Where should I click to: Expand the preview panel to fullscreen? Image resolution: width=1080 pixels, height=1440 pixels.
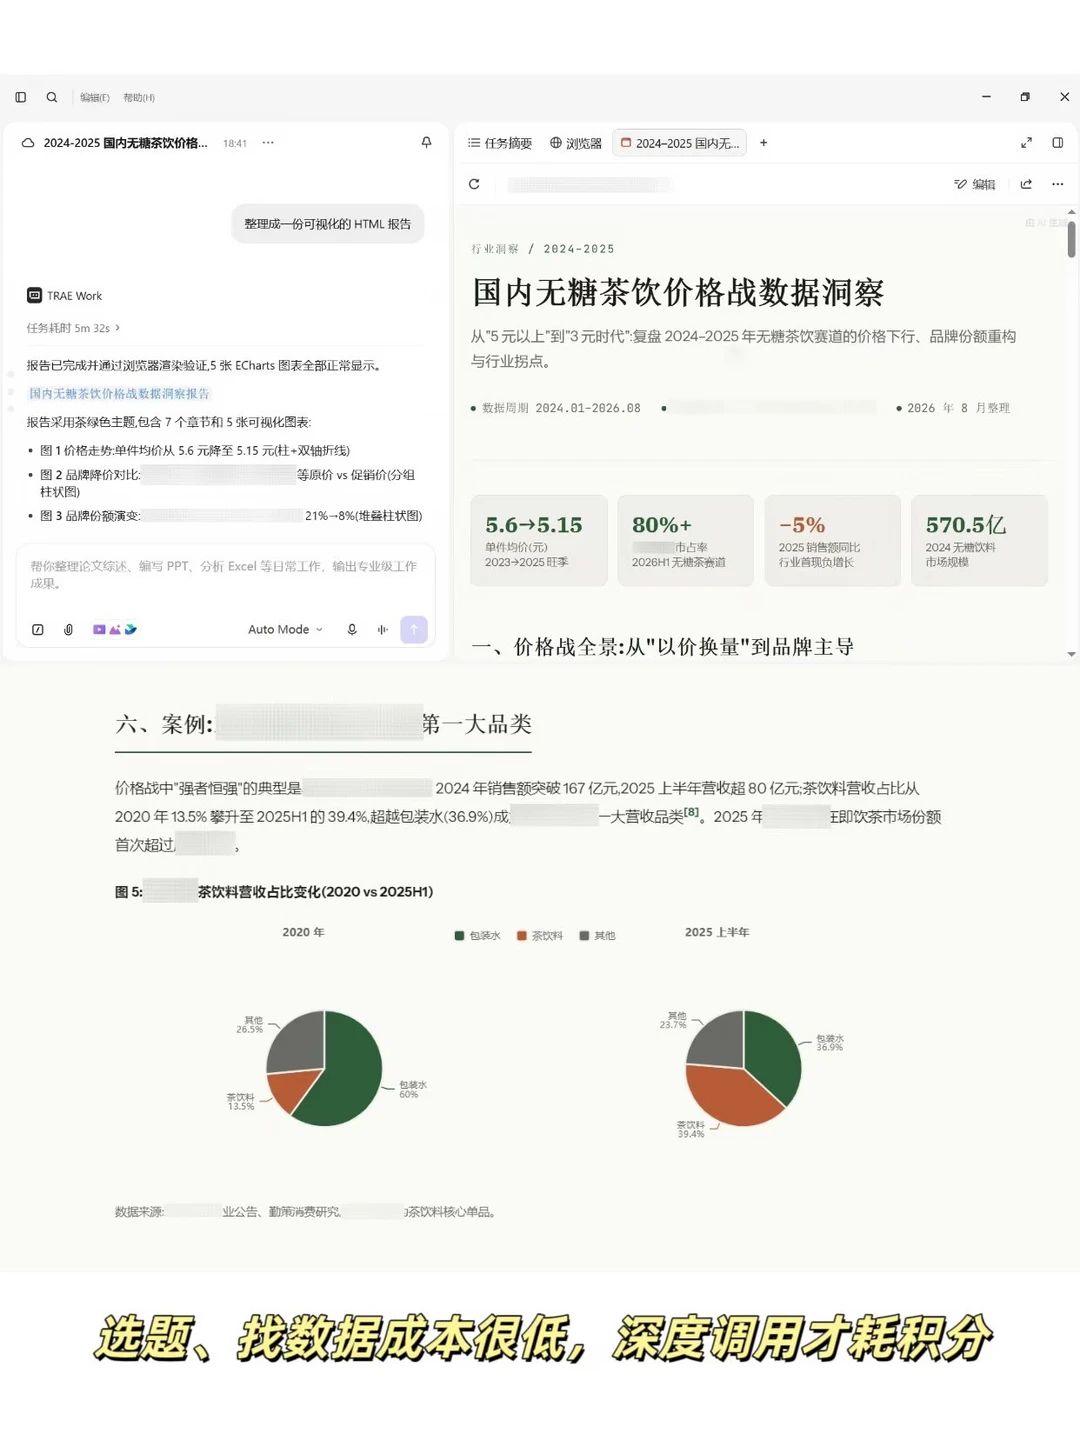1026,143
